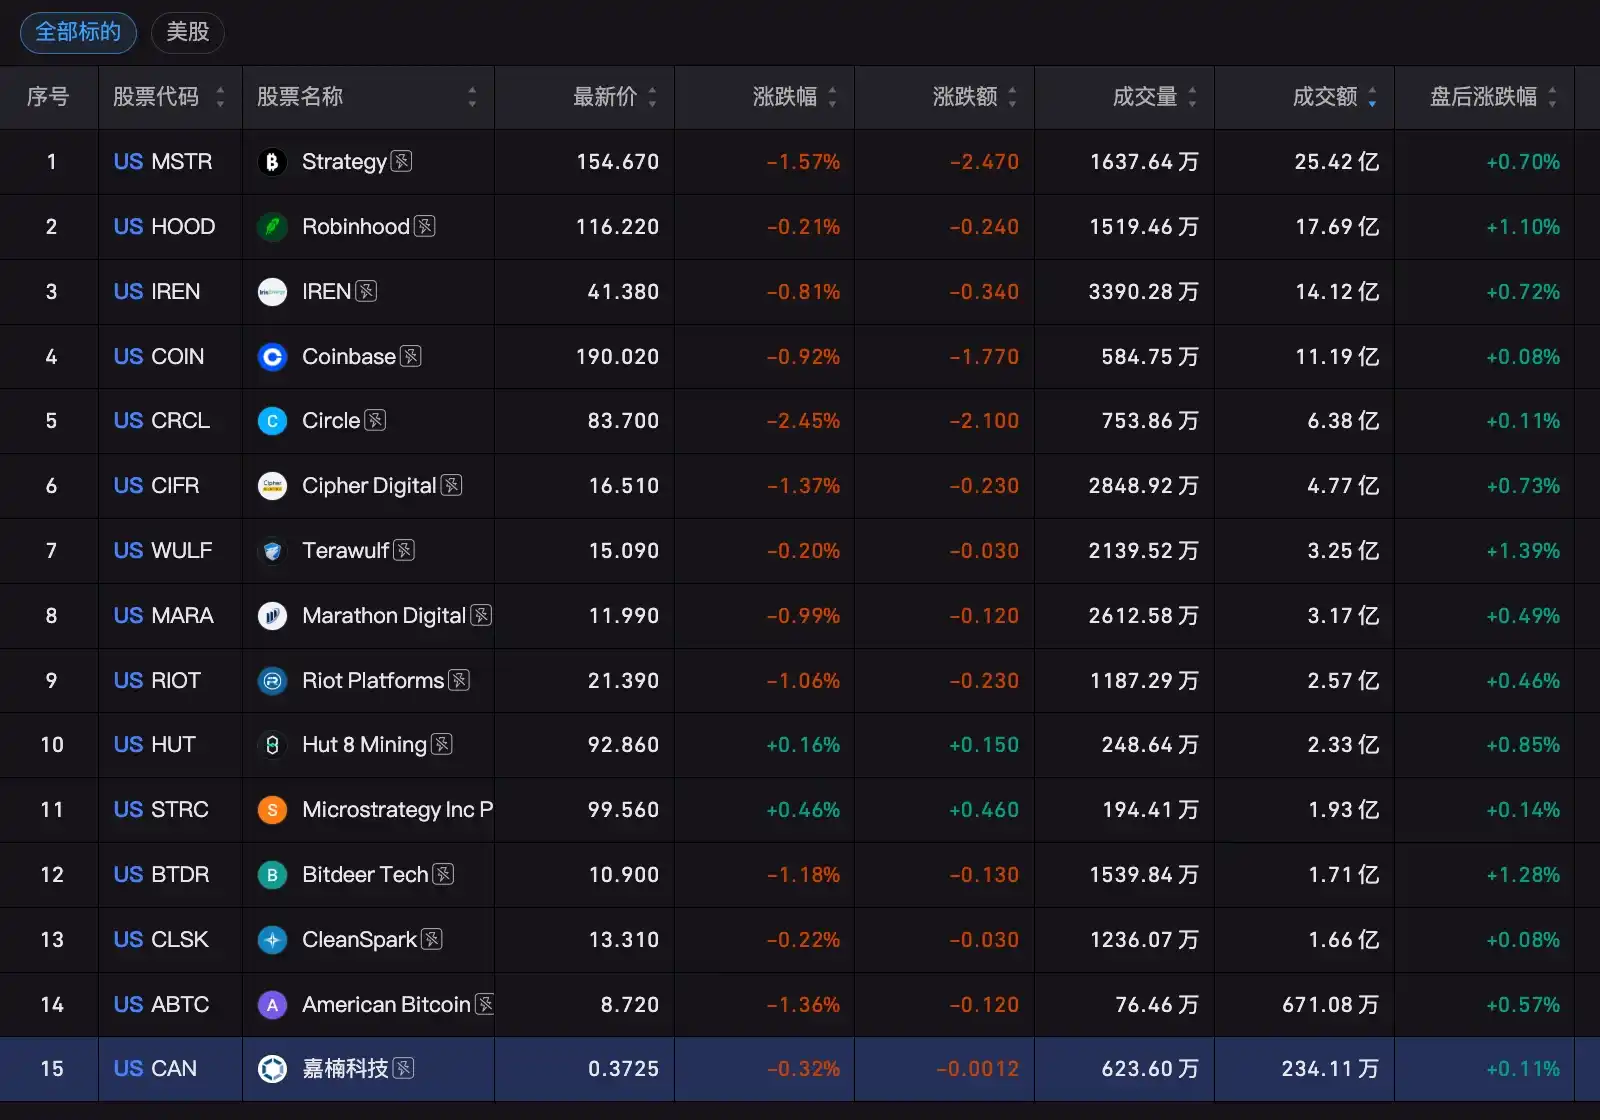Viewport: 1600px width, 1120px height.
Task: Open the US MSTR stock code
Action: (163, 162)
